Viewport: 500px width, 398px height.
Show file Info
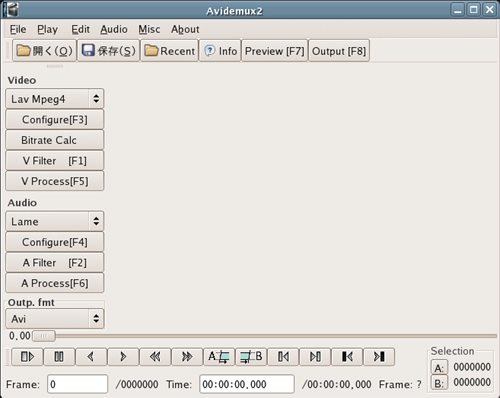click(x=220, y=51)
